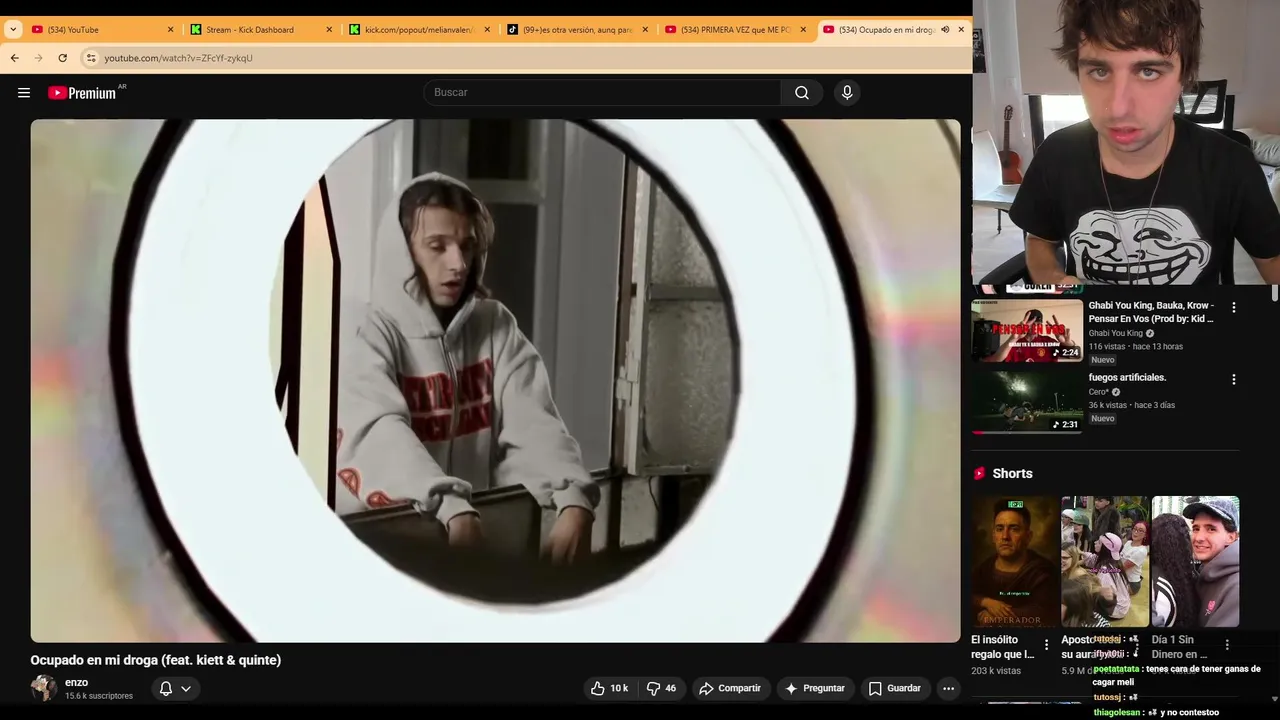1280x720 pixels.
Task: Open fuegos artificiales. title link
Action: point(1127,378)
